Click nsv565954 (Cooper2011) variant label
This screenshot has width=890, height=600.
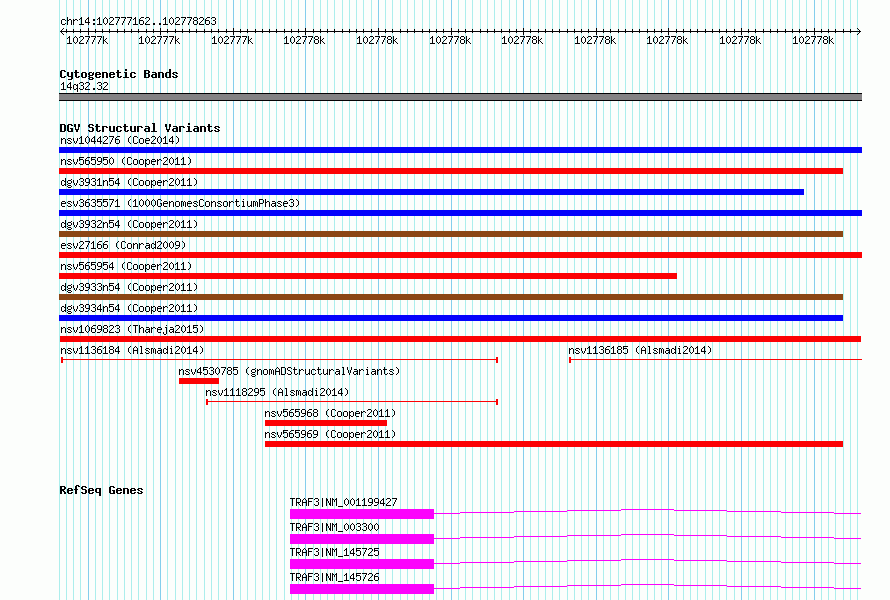(x=126, y=266)
